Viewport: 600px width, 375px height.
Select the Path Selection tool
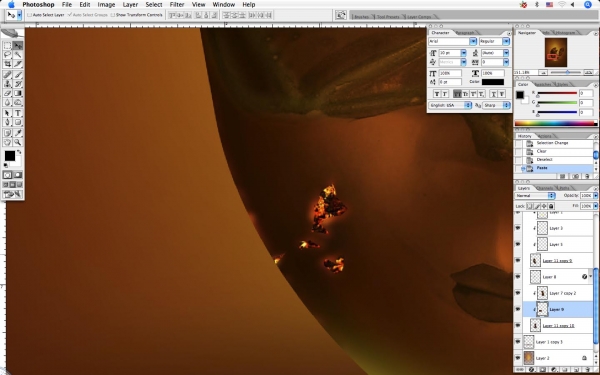(7, 113)
